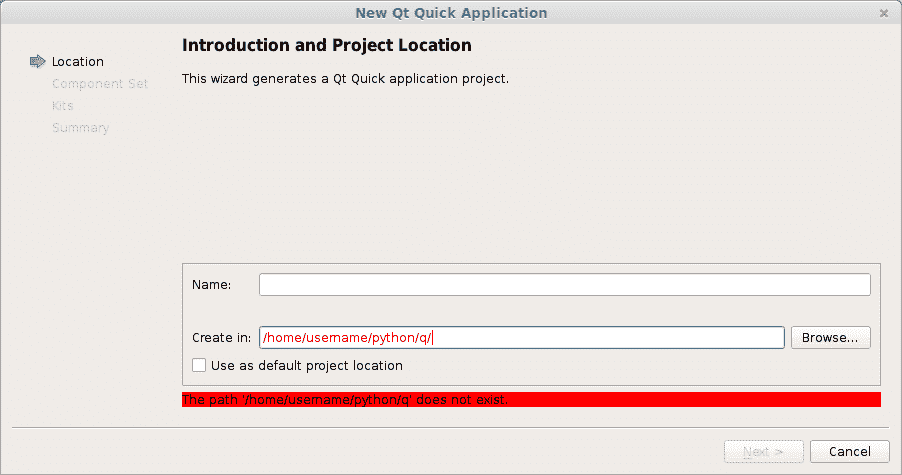Click the Introduction and Project Location heading
The width and height of the screenshot is (902, 475).
pyautogui.click(x=326, y=46)
